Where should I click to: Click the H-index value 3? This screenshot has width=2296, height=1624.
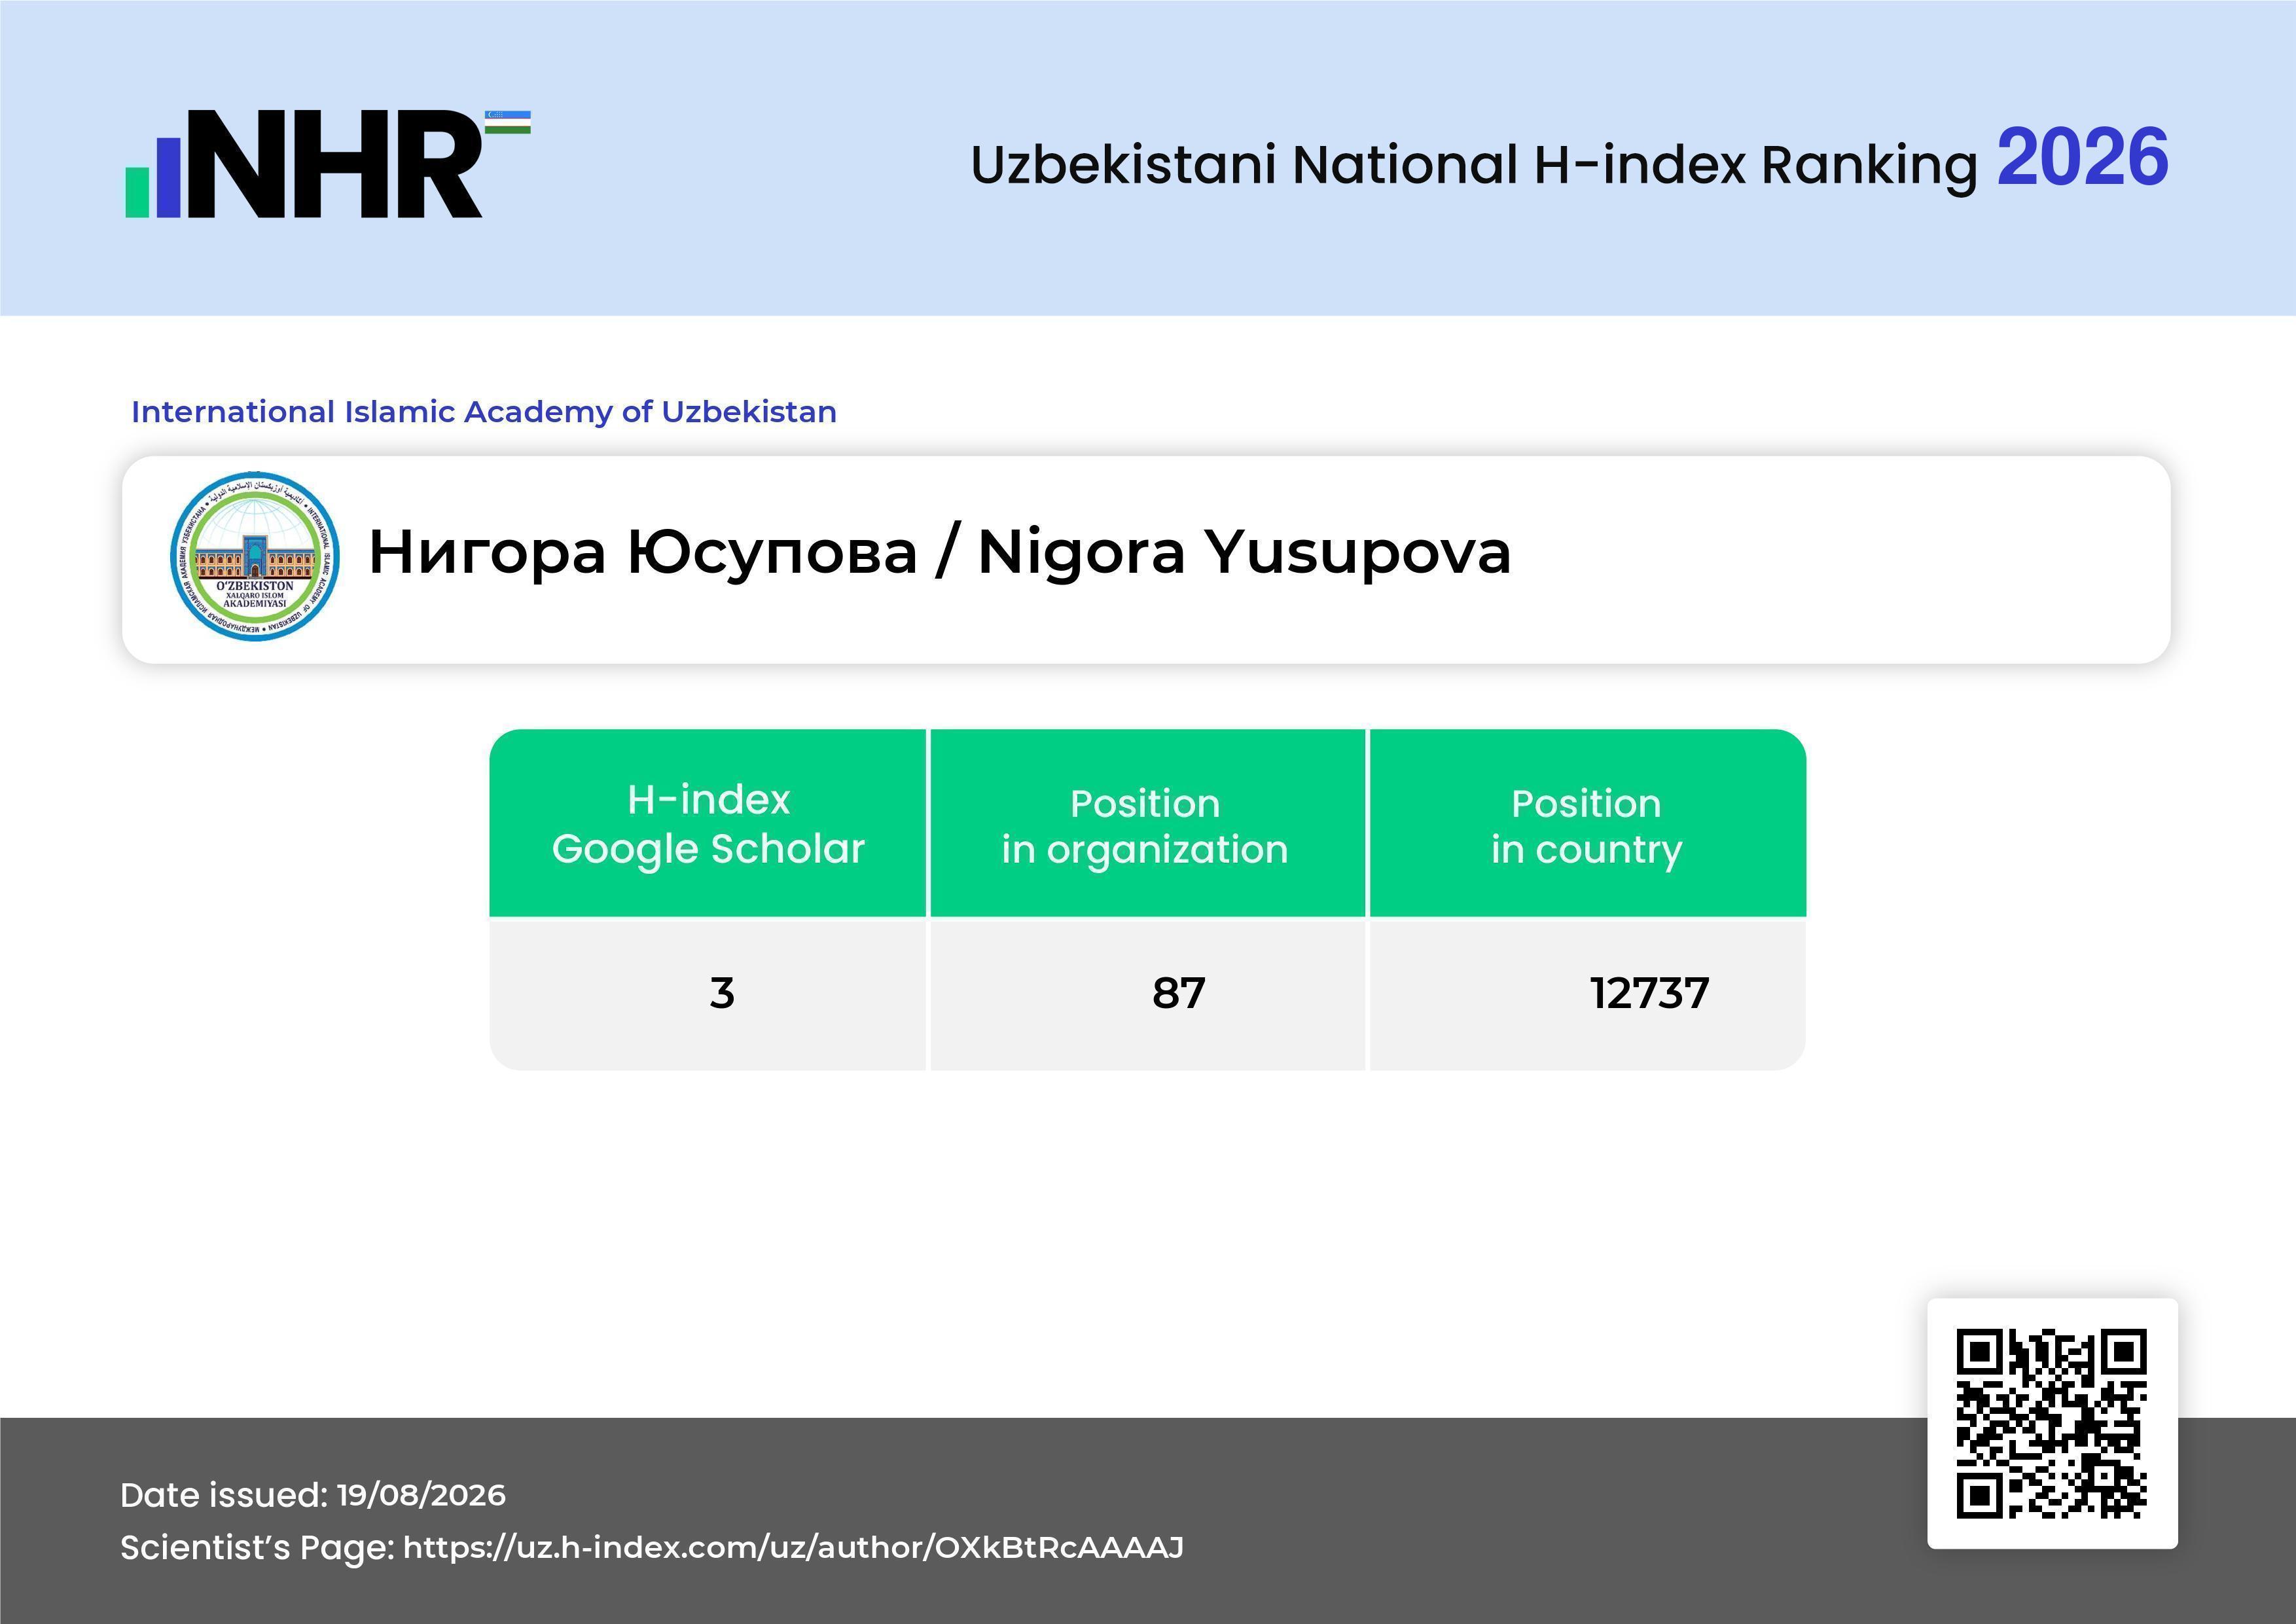point(722,993)
